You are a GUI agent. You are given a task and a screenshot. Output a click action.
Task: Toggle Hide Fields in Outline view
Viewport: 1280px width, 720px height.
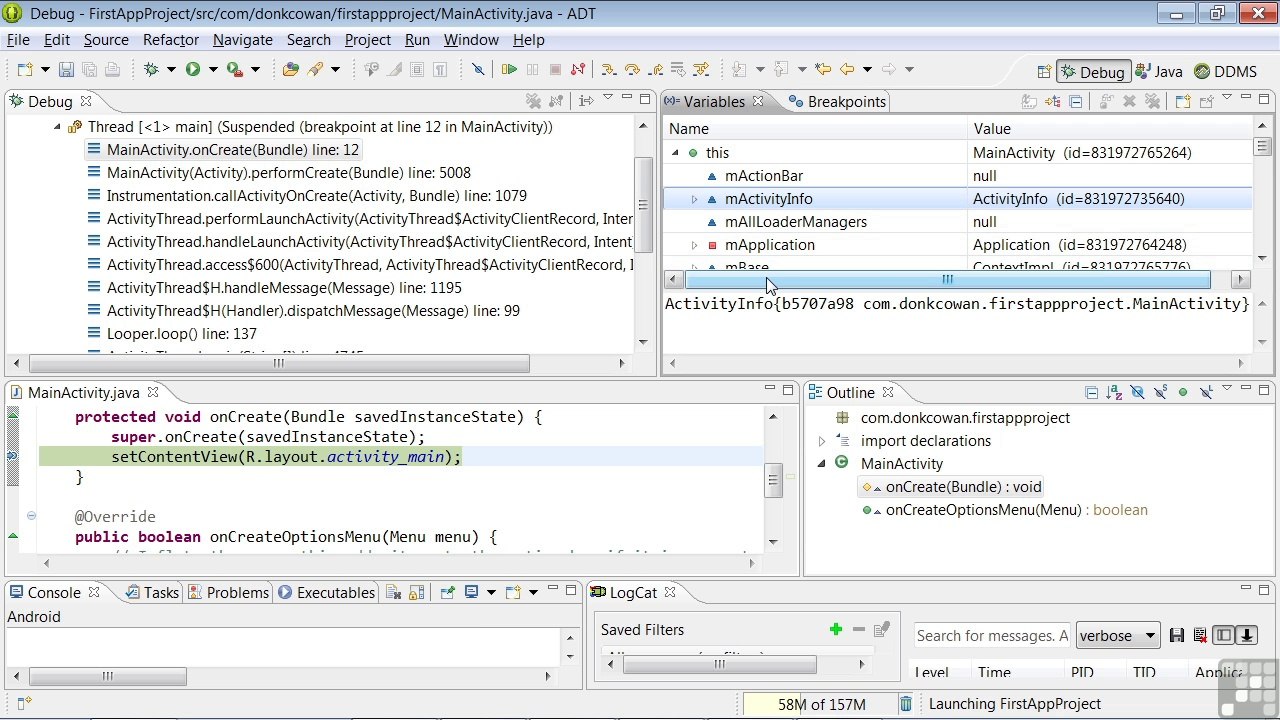tap(1137, 392)
